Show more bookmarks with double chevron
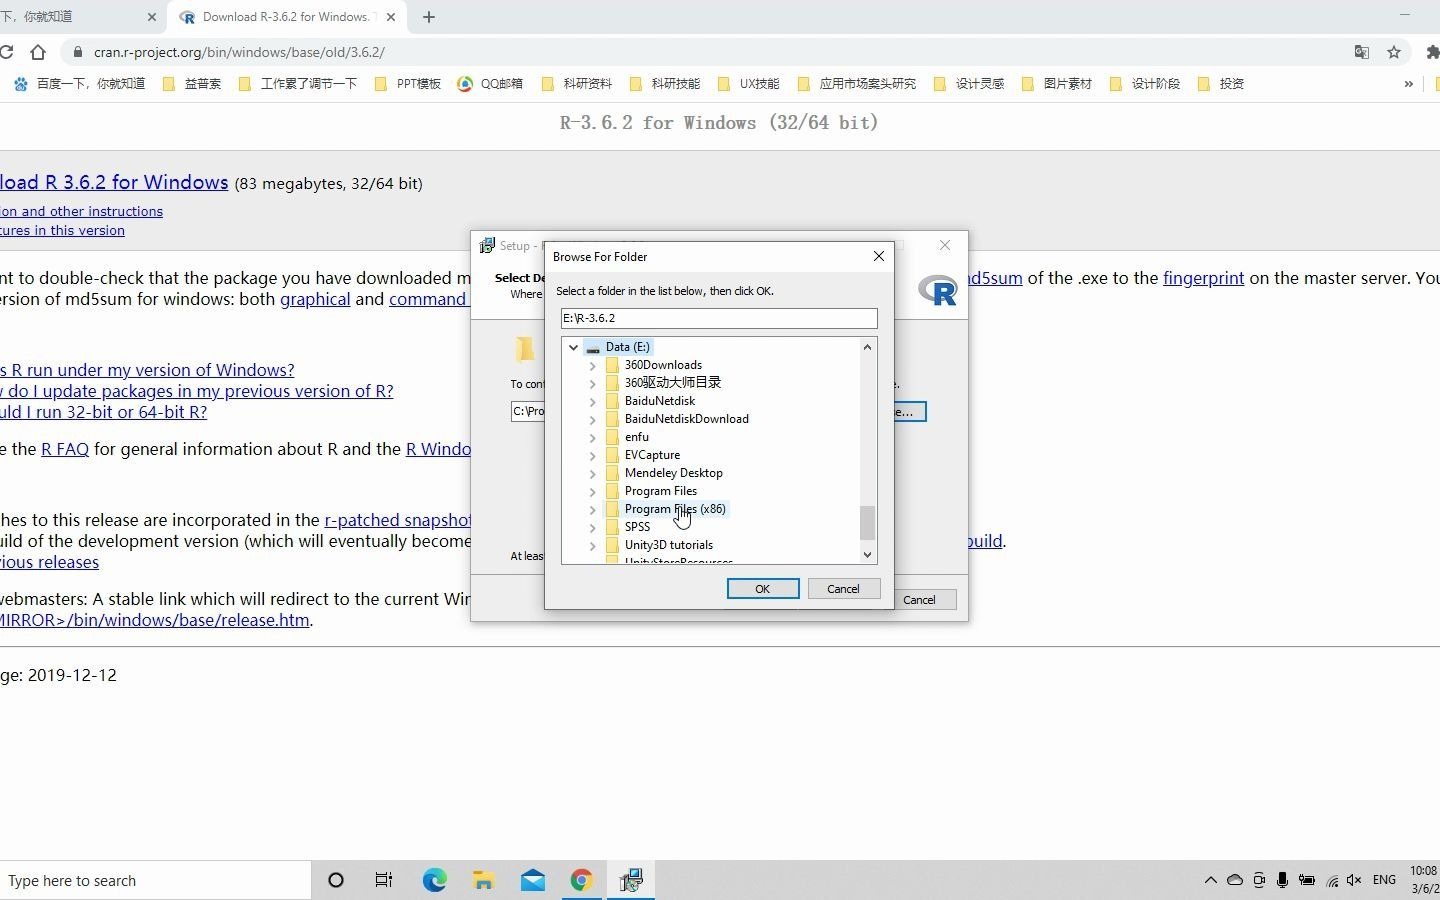 pos(1408,84)
